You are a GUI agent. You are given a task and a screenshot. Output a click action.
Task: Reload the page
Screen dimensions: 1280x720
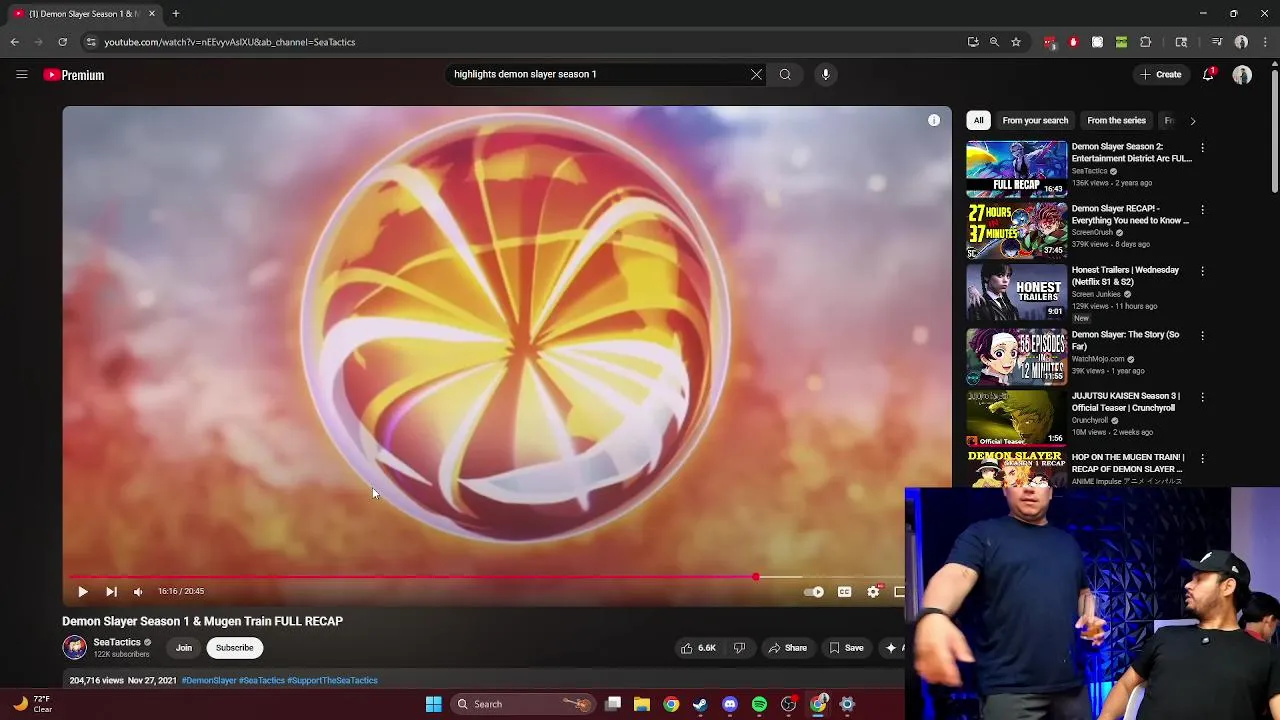click(62, 42)
